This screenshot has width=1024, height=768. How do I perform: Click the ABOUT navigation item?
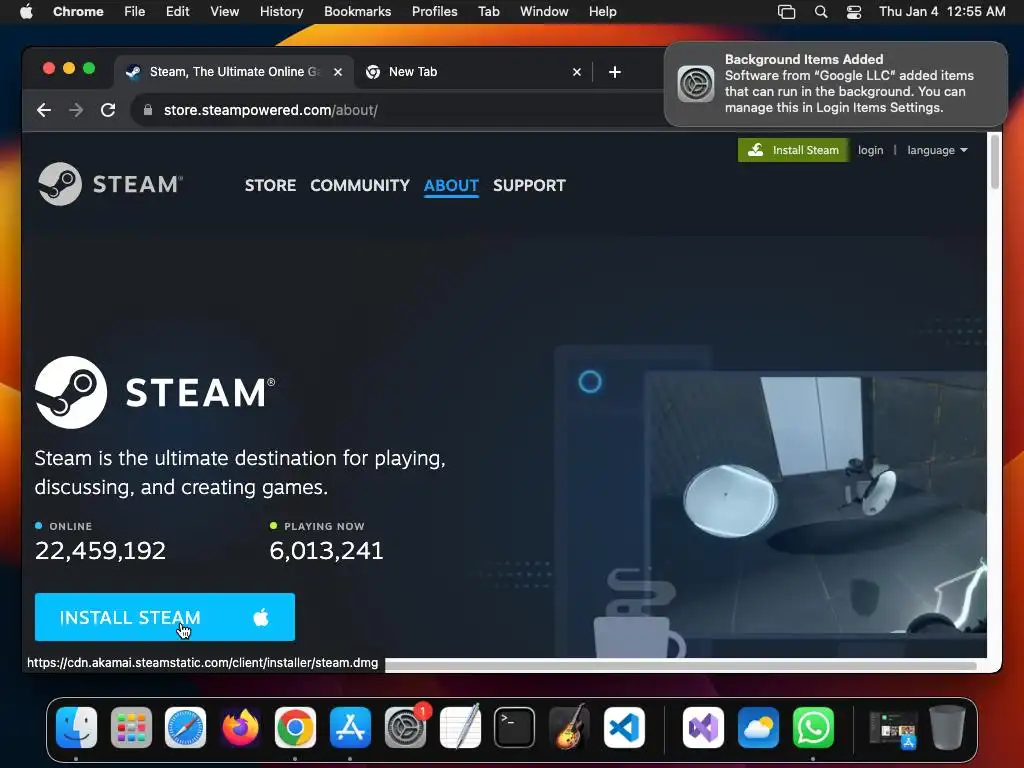[x=451, y=185]
